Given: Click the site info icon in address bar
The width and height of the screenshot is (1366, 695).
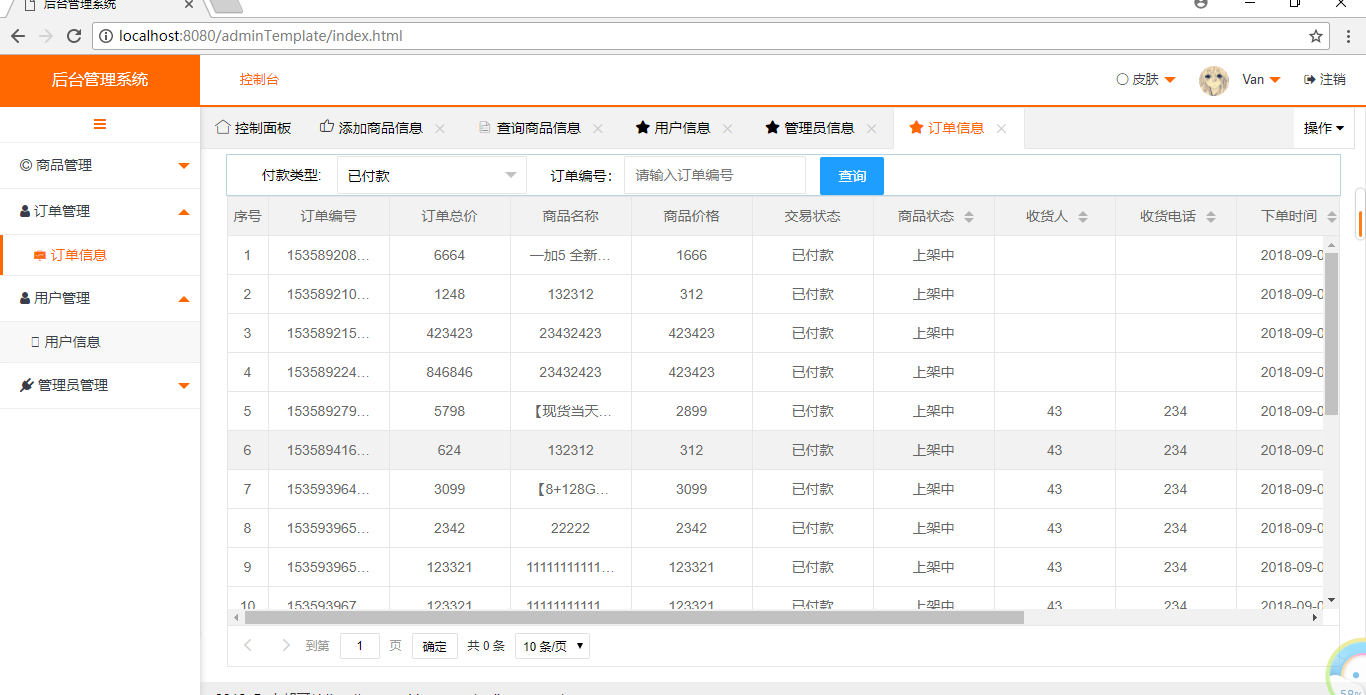Looking at the screenshot, I should [x=106, y=36].
